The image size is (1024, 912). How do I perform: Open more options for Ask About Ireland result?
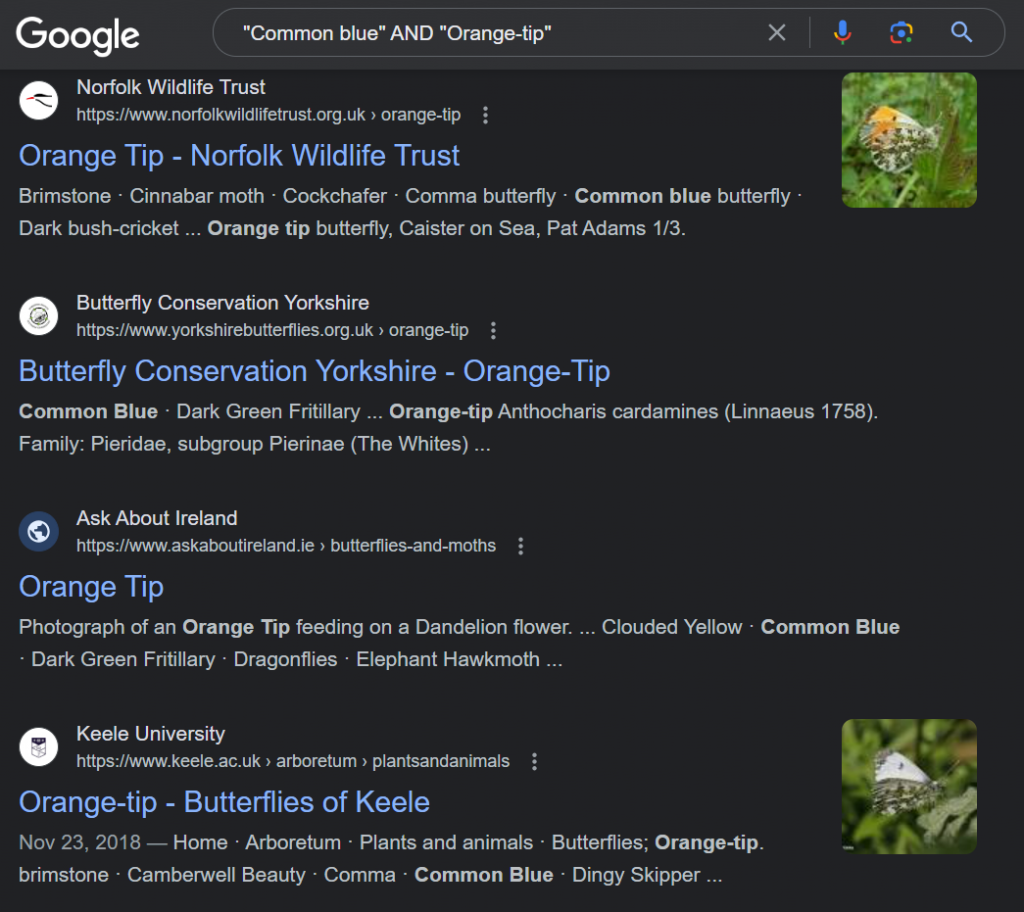(520, 546)
